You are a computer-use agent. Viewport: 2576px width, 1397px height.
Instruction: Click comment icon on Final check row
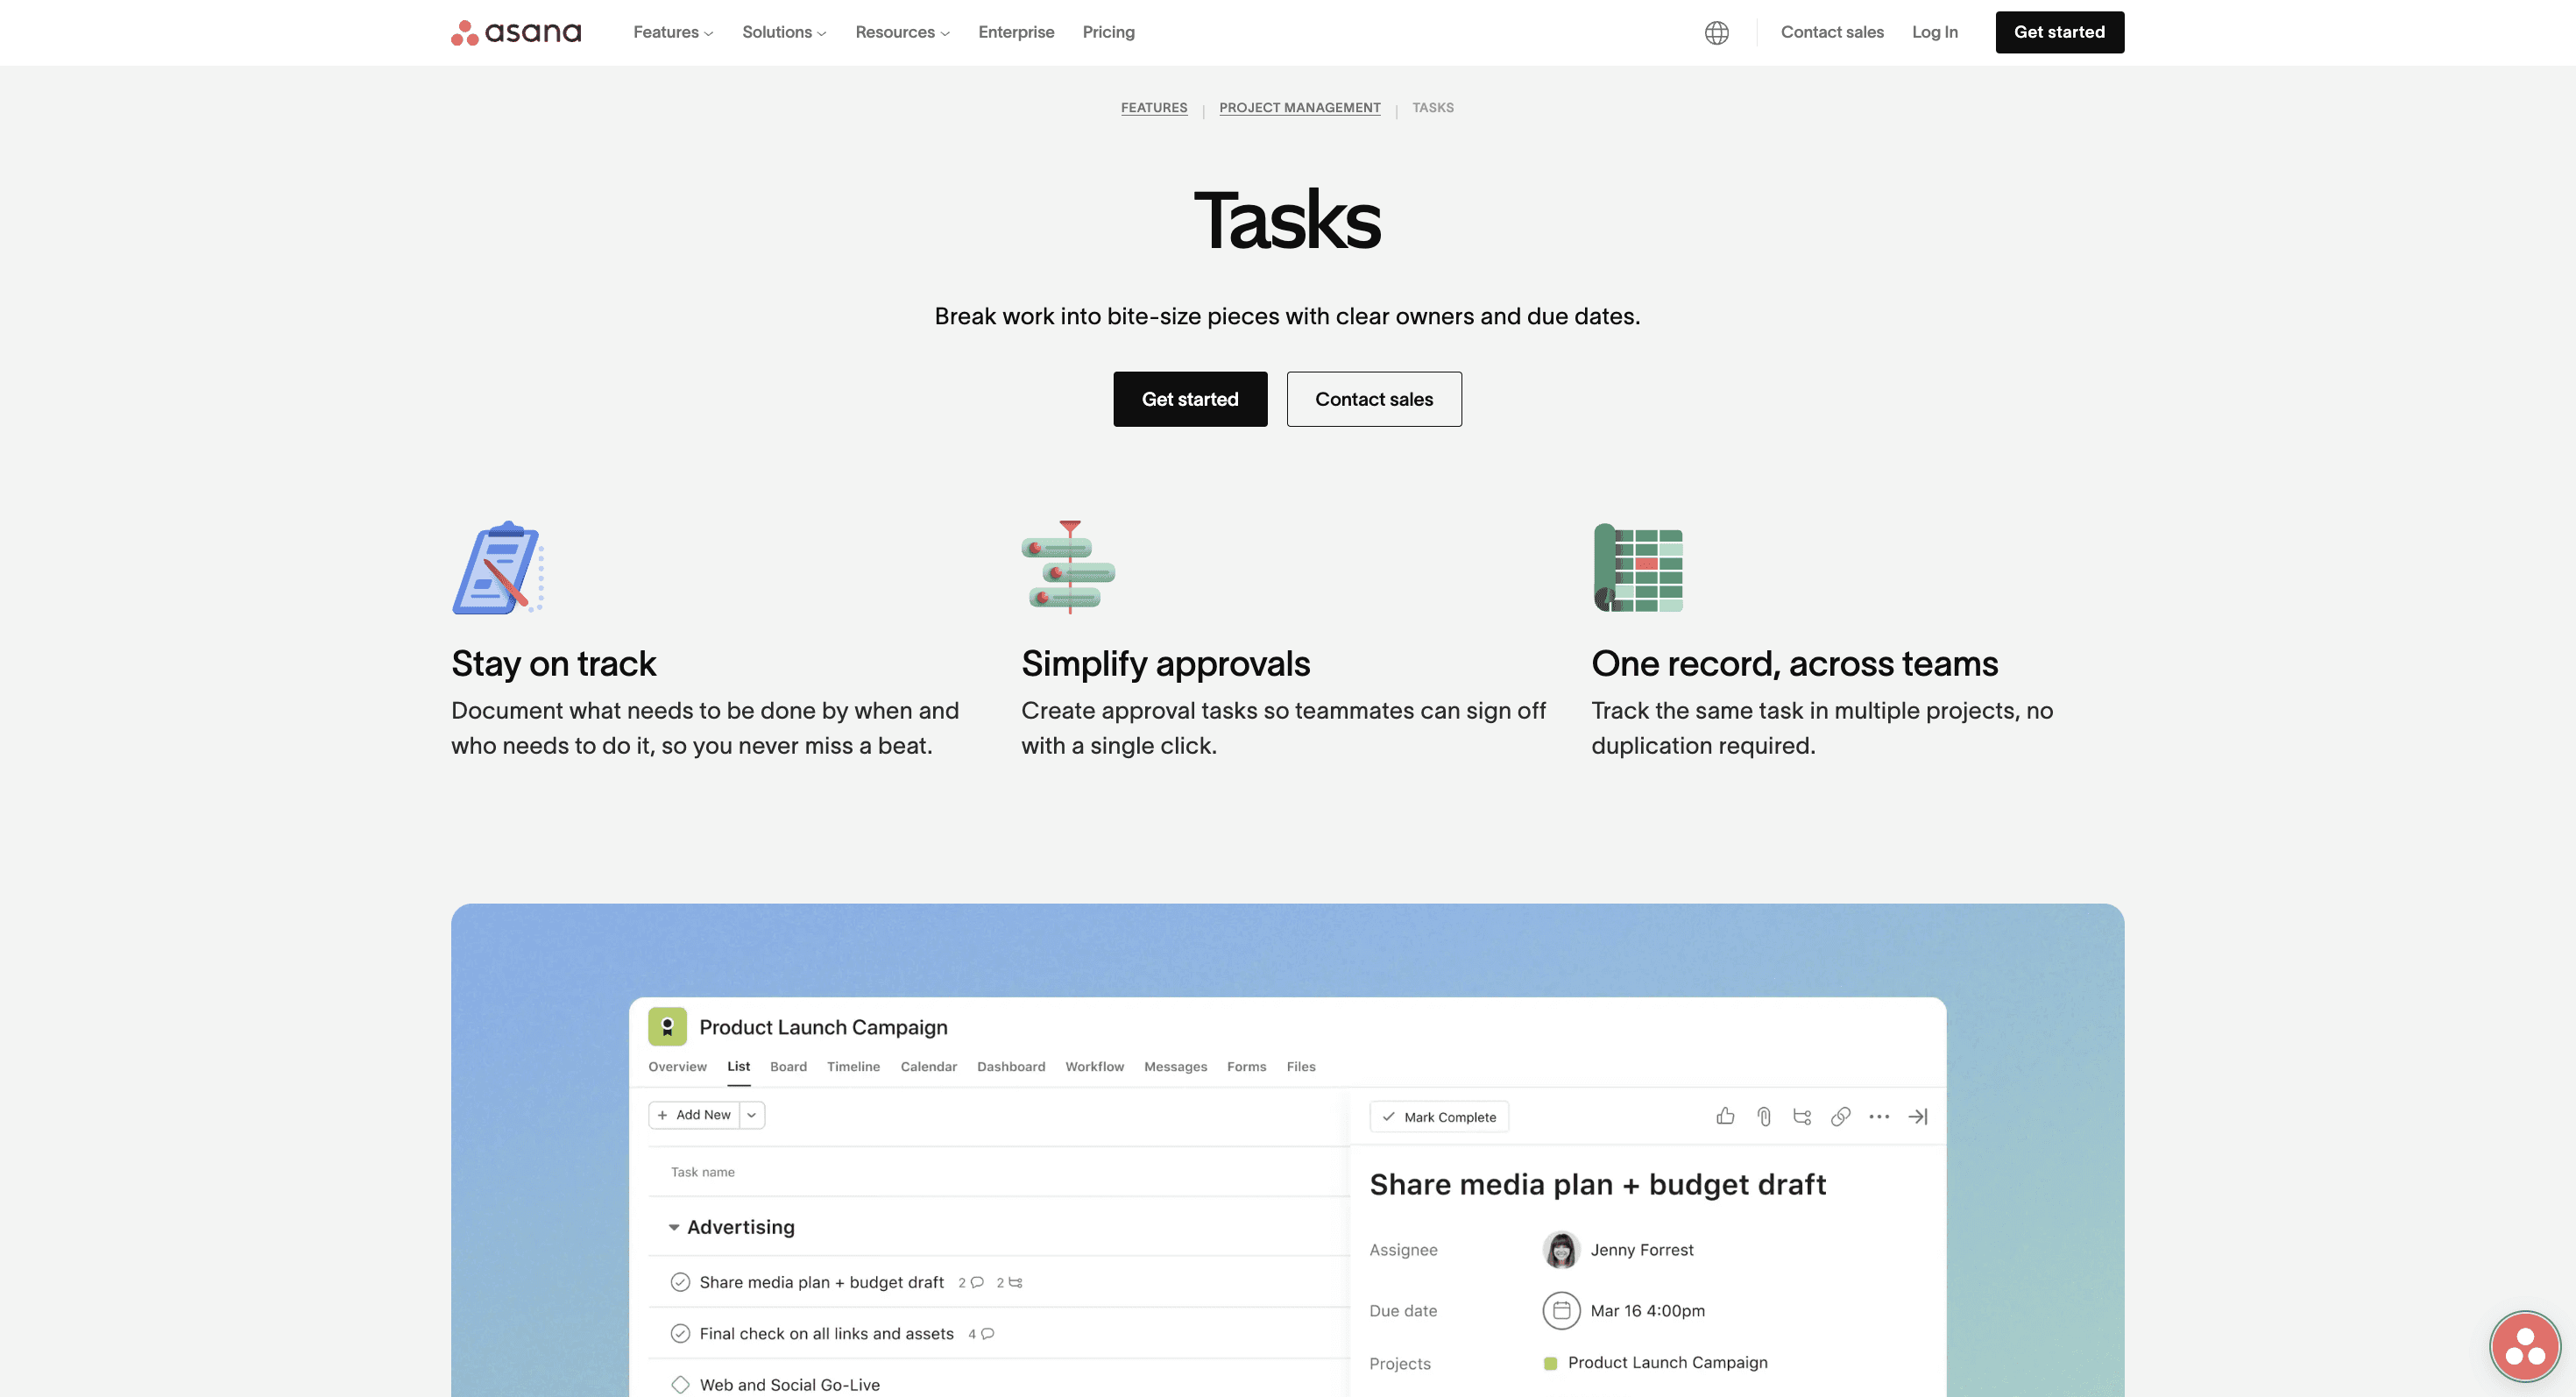(x=987, y=1333)
